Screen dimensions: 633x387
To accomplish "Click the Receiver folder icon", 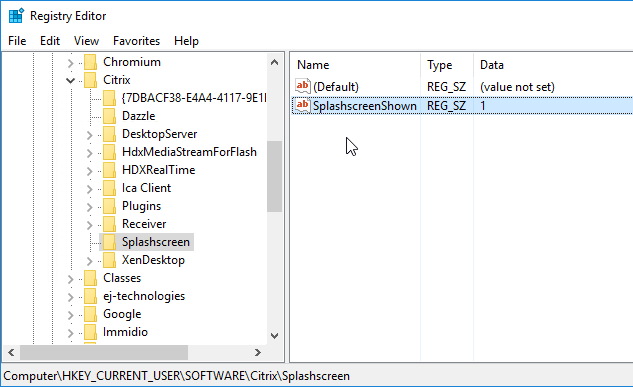I will click(x=109, y=224).
